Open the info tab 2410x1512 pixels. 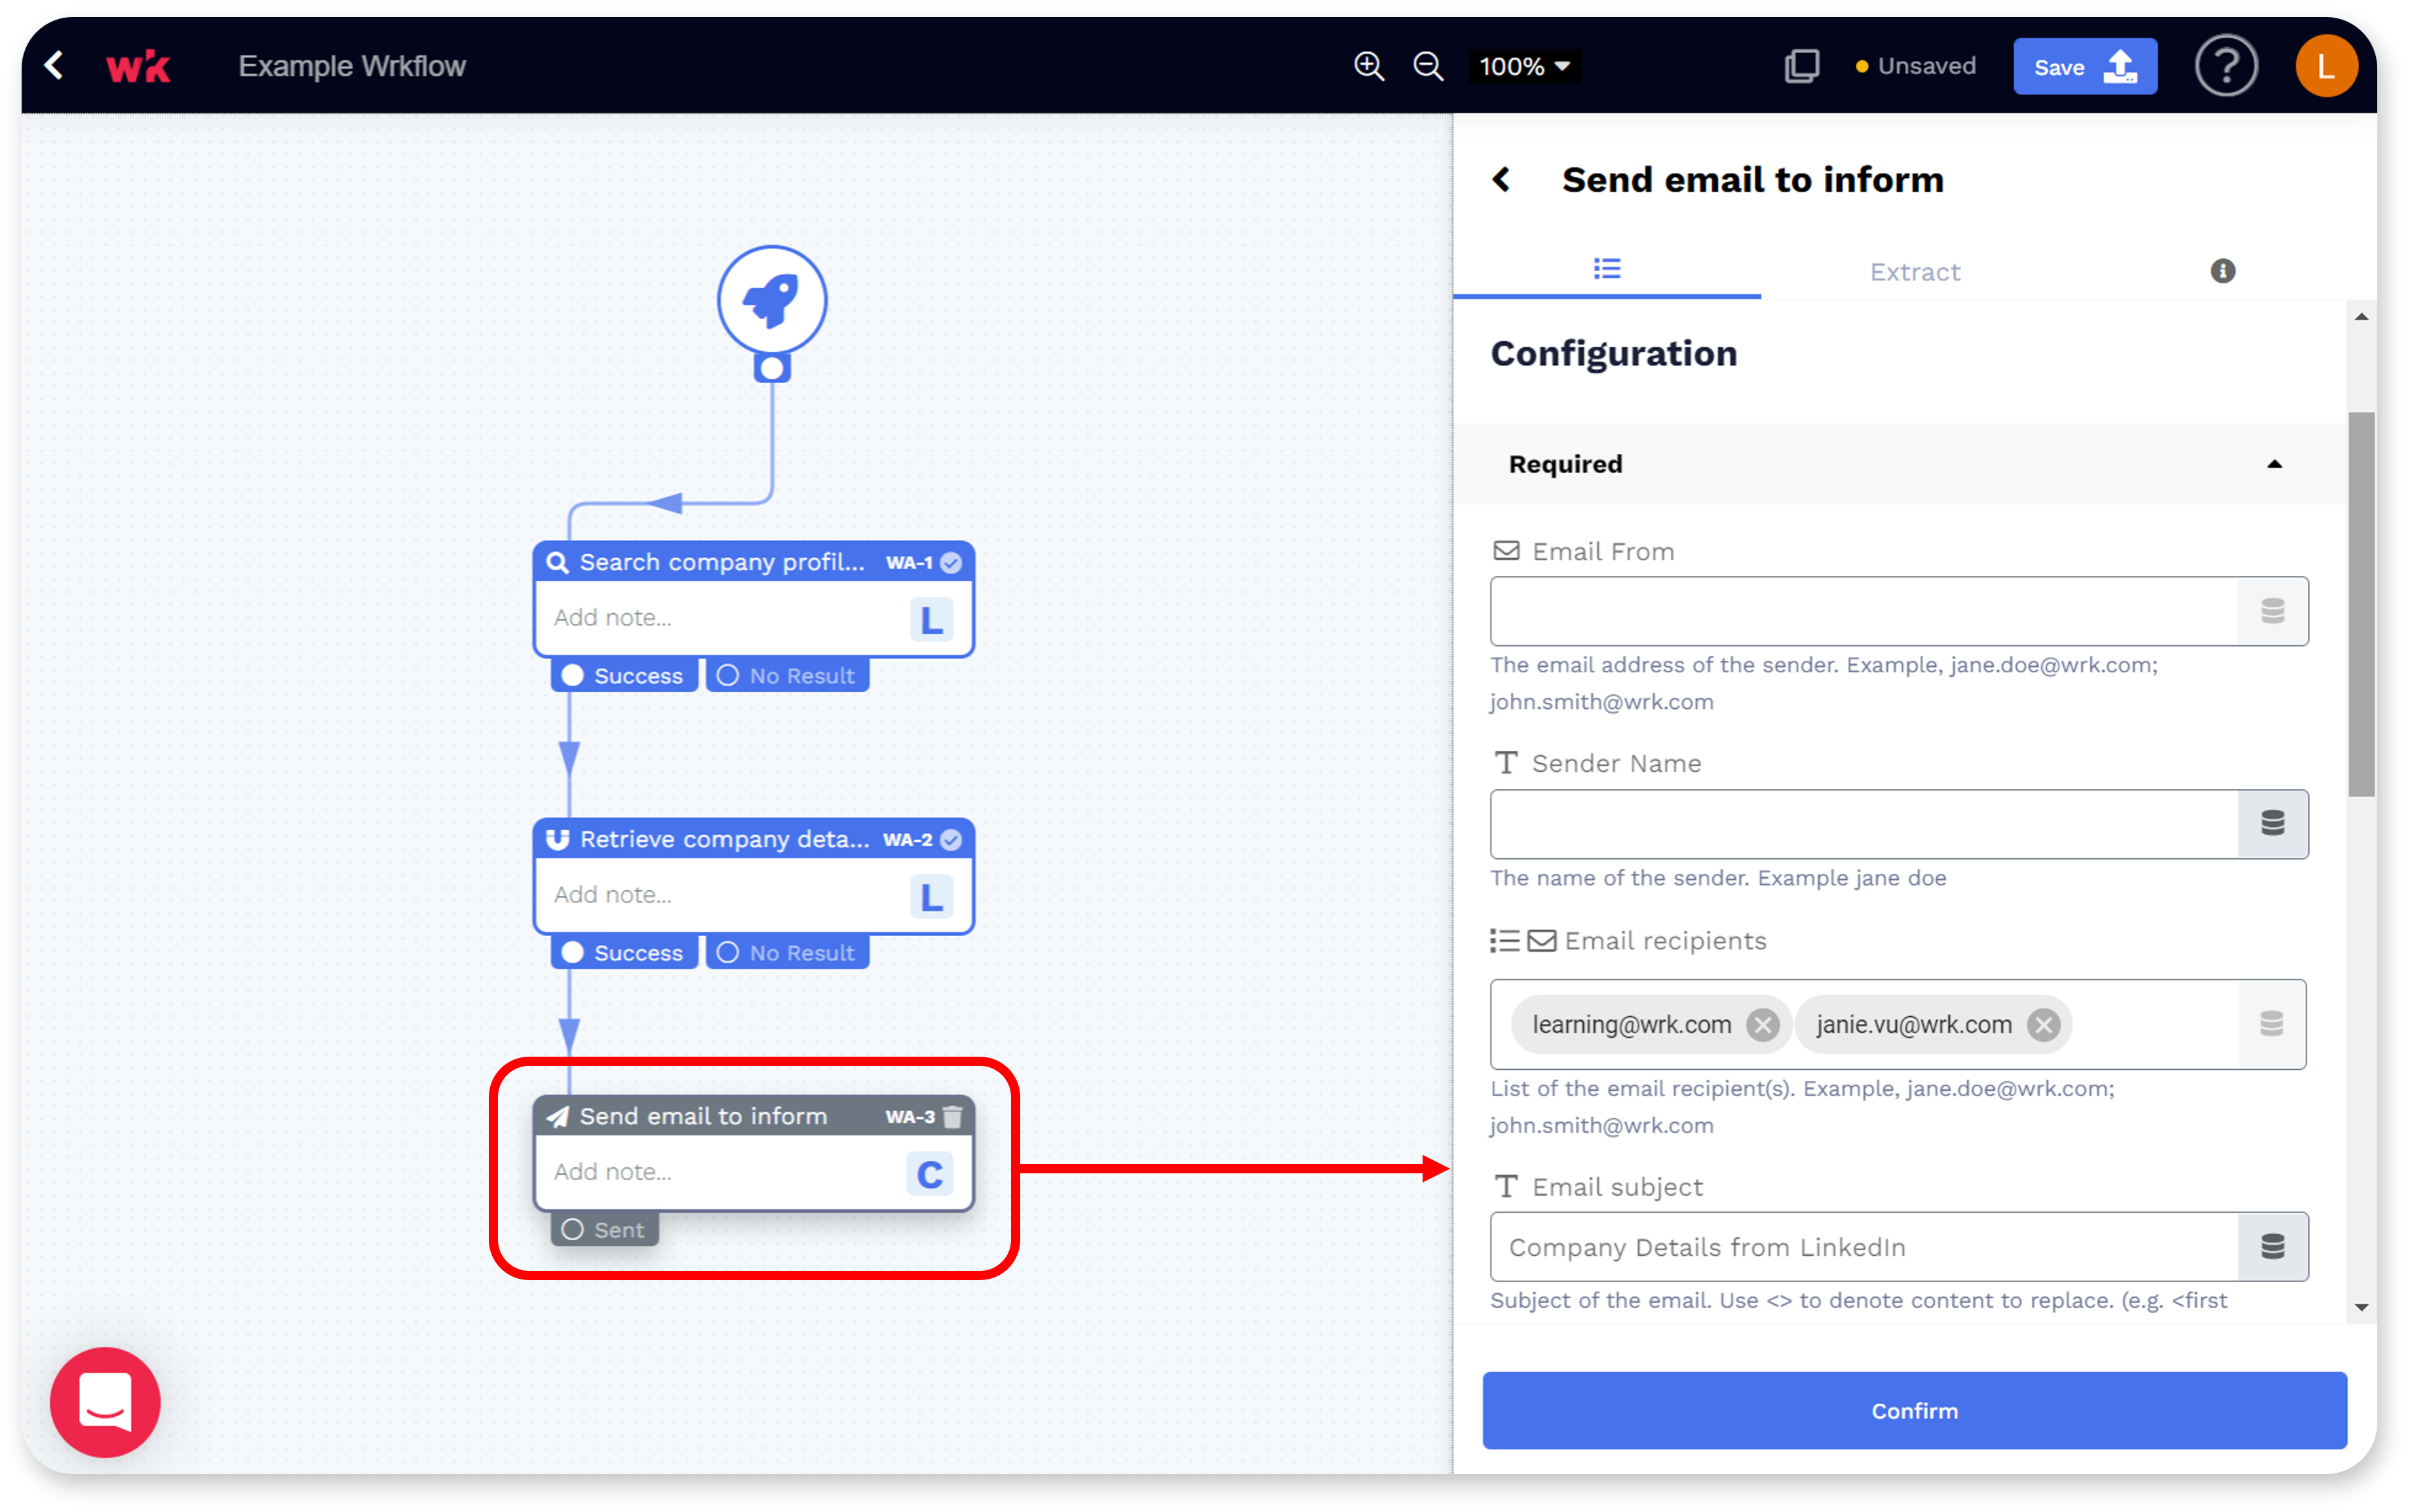pyautogui.click(x=2222, y=271)
